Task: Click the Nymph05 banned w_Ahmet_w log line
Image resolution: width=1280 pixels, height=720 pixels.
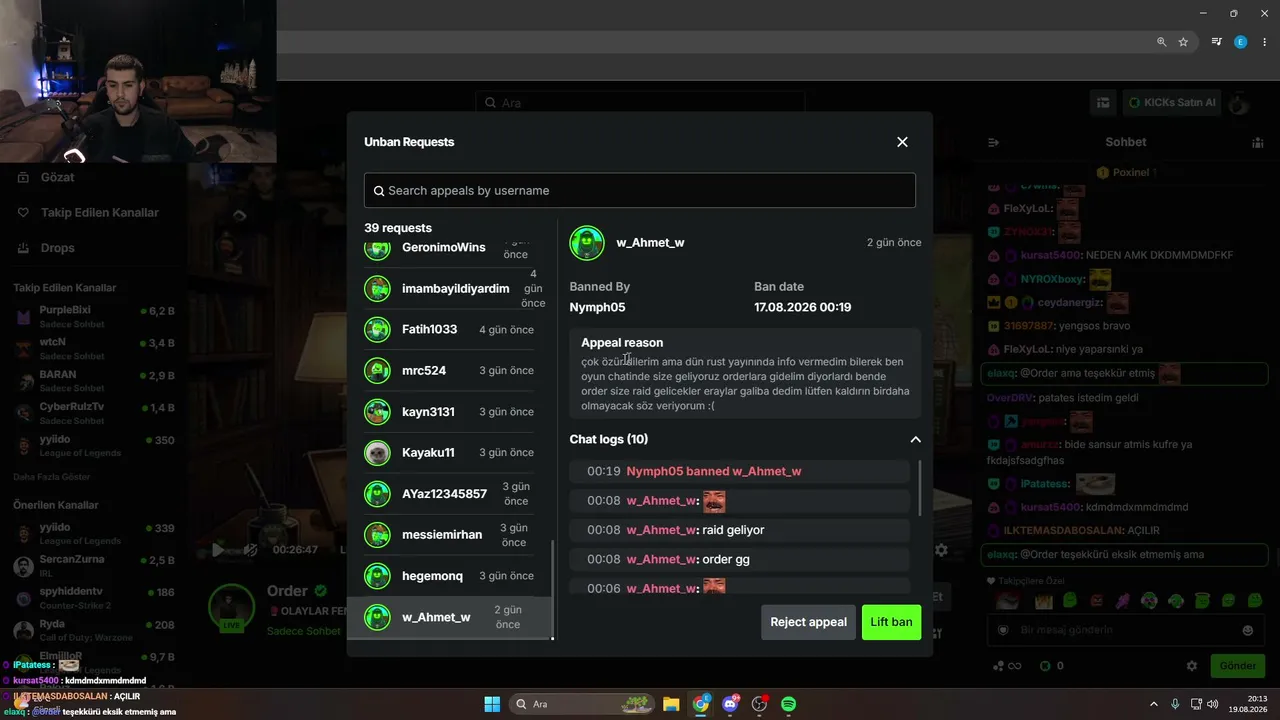Action: pyautogui.click(x=740, y=471)
